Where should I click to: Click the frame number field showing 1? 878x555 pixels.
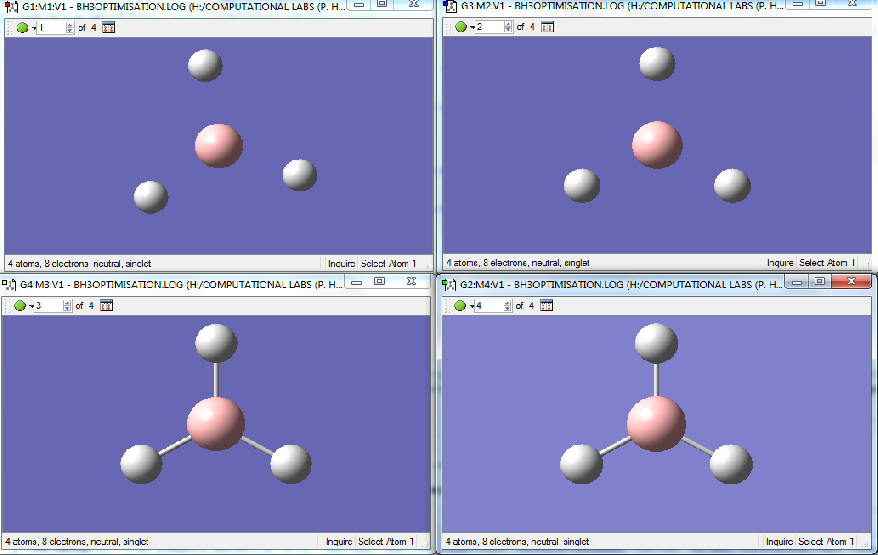(51, 27)
